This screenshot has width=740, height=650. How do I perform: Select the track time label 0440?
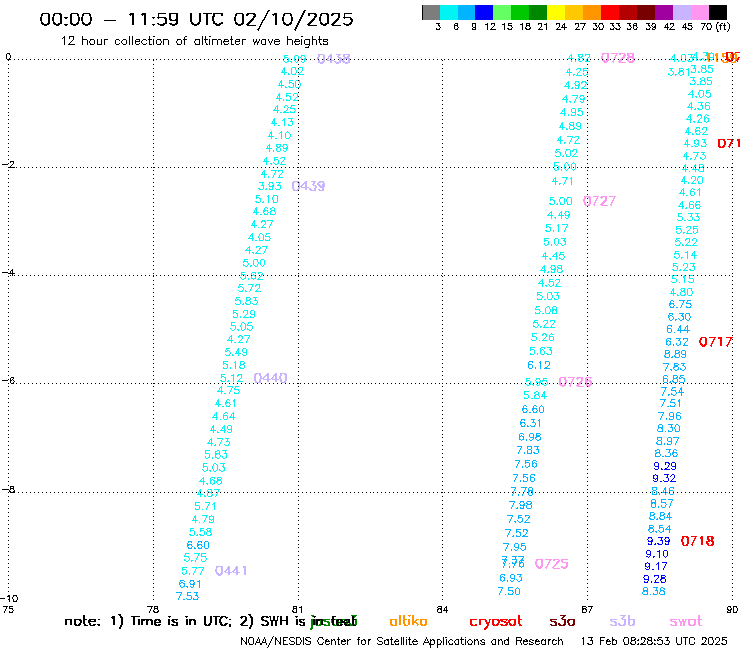[270, 378]
